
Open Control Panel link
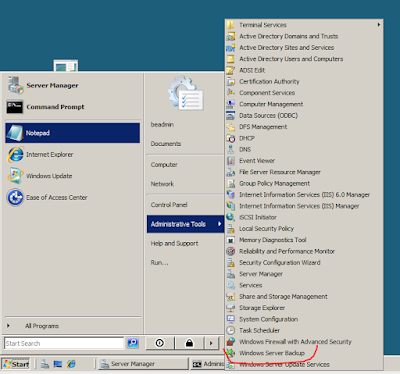click(169, 205)
